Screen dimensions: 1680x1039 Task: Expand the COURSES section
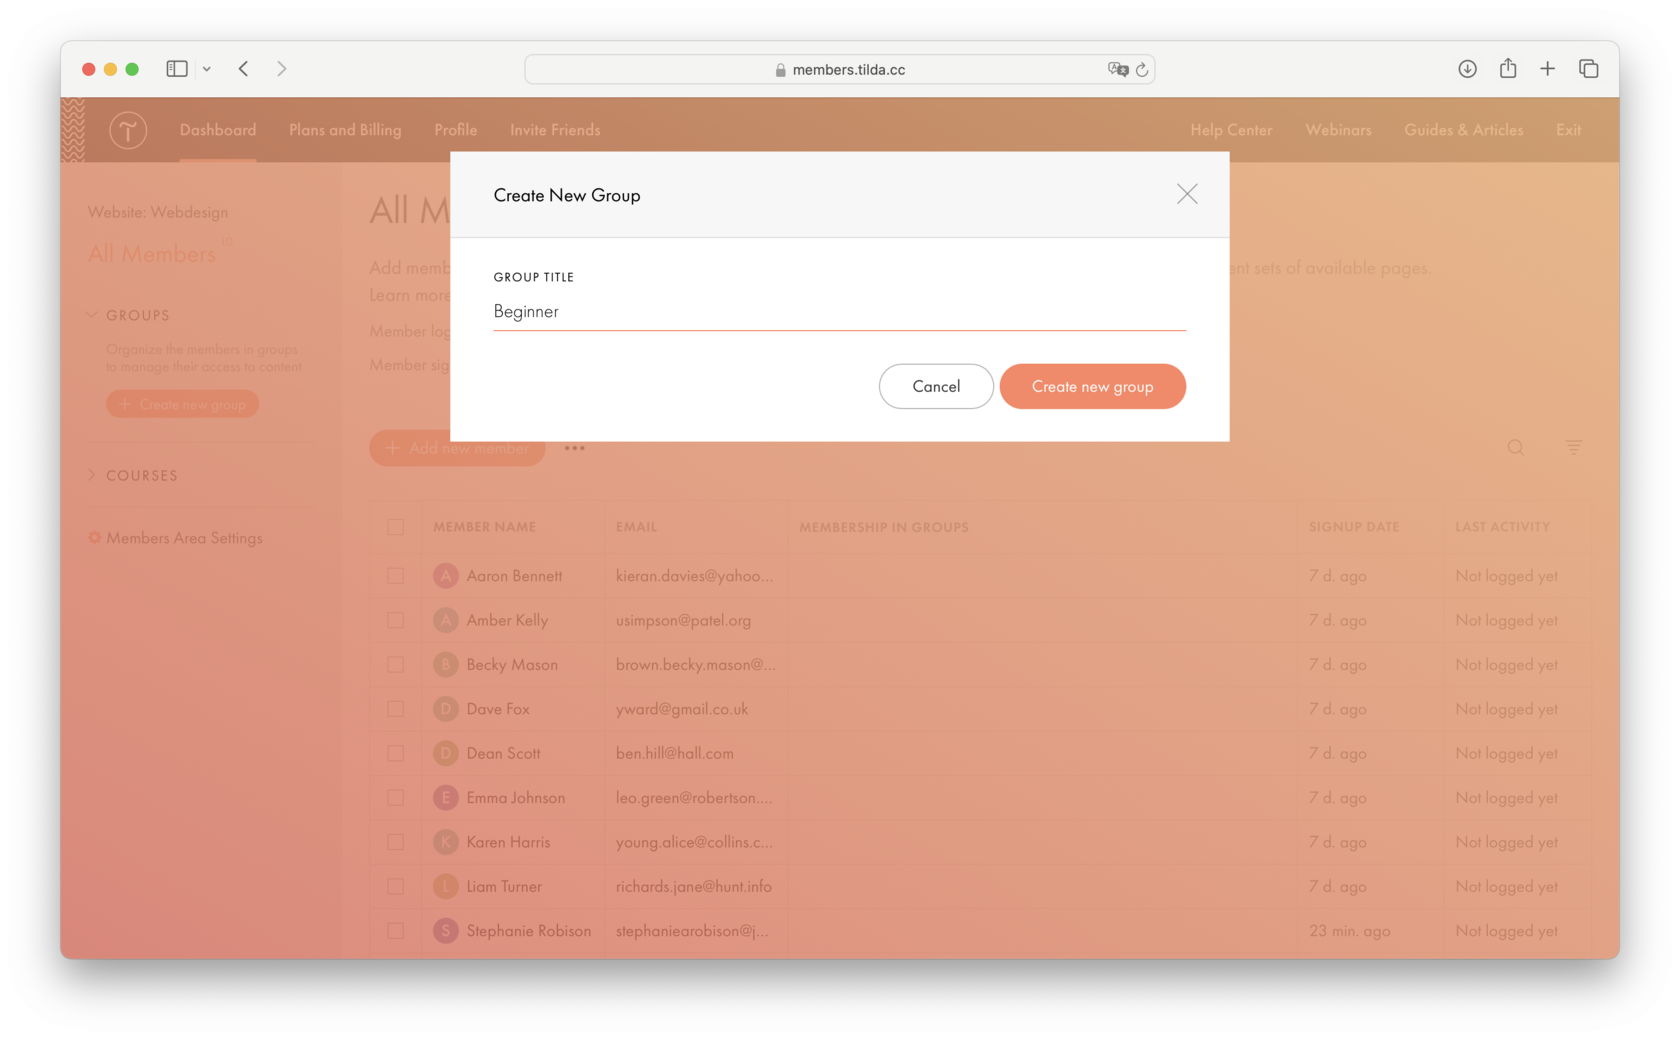point(93,475)
